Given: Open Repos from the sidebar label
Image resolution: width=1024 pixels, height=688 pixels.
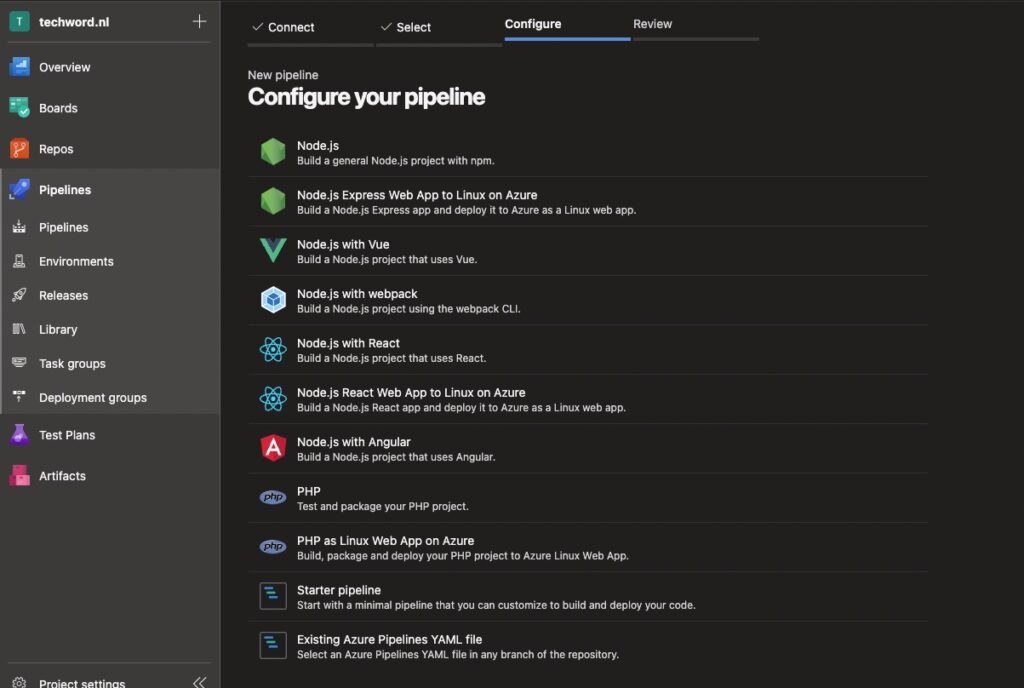Looking at the screenshot, I should 56,149.
